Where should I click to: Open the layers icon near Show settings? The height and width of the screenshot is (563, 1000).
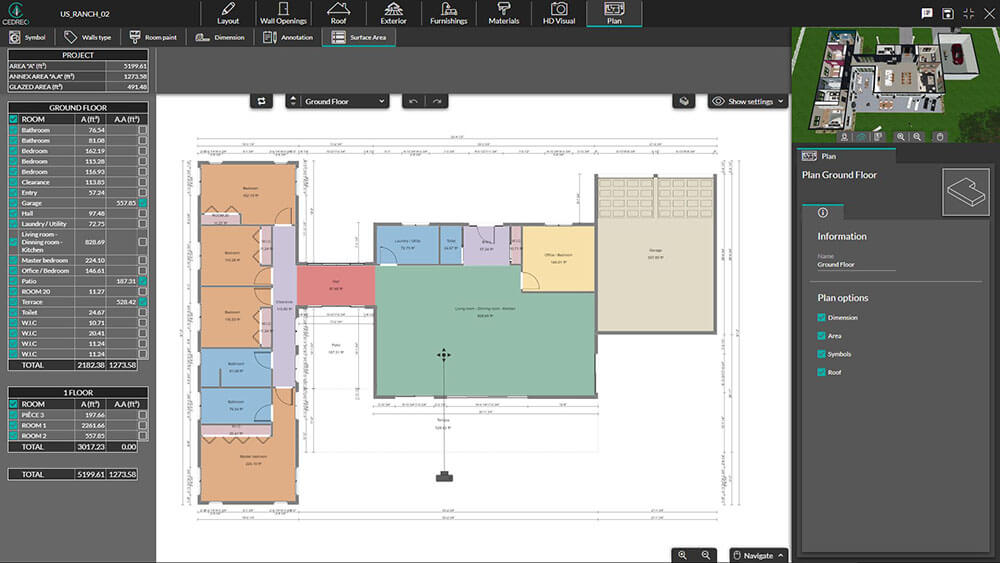682,101
